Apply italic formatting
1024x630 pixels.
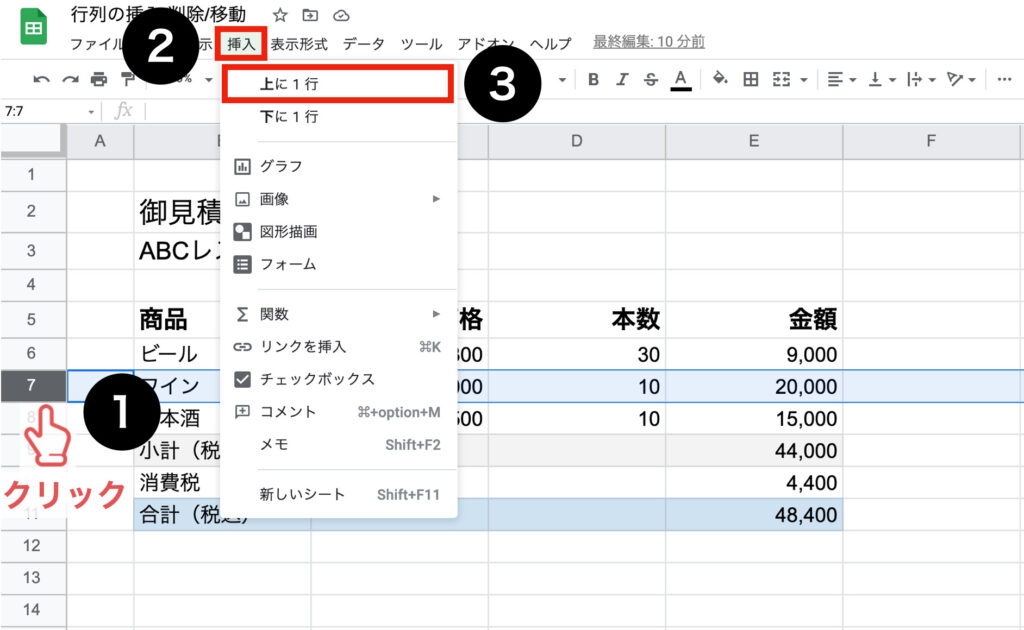pyautogui.click(x=622, y=80)
